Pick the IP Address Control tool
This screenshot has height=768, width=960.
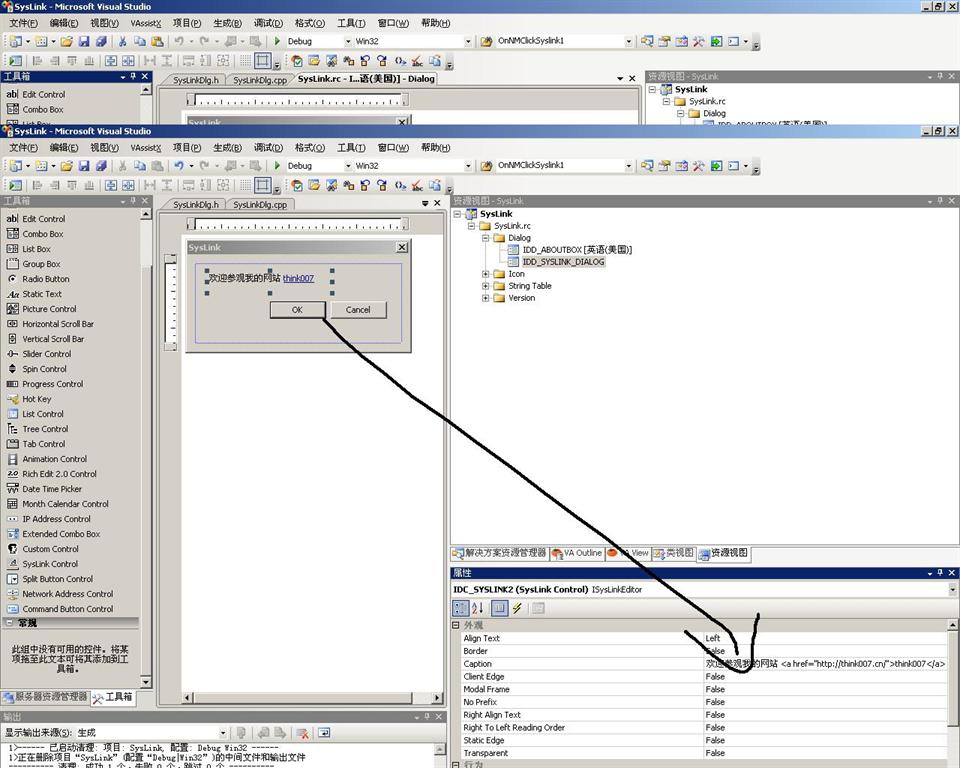56,519
